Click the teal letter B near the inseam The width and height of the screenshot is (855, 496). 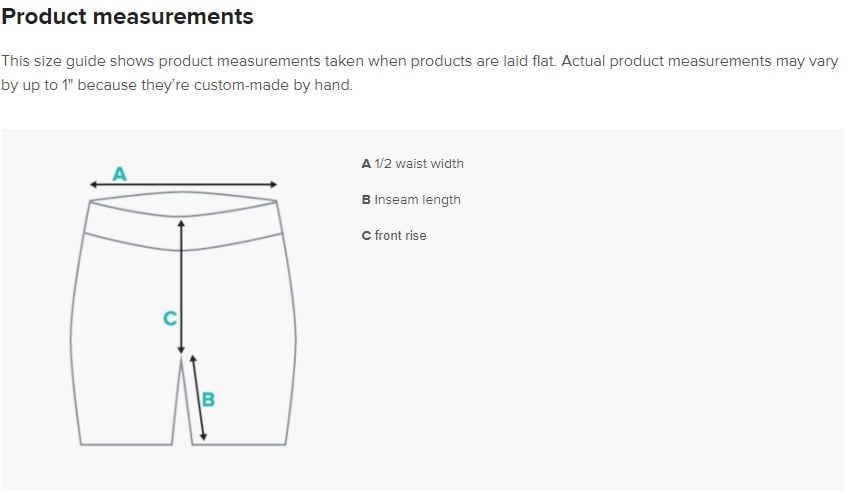208,399
